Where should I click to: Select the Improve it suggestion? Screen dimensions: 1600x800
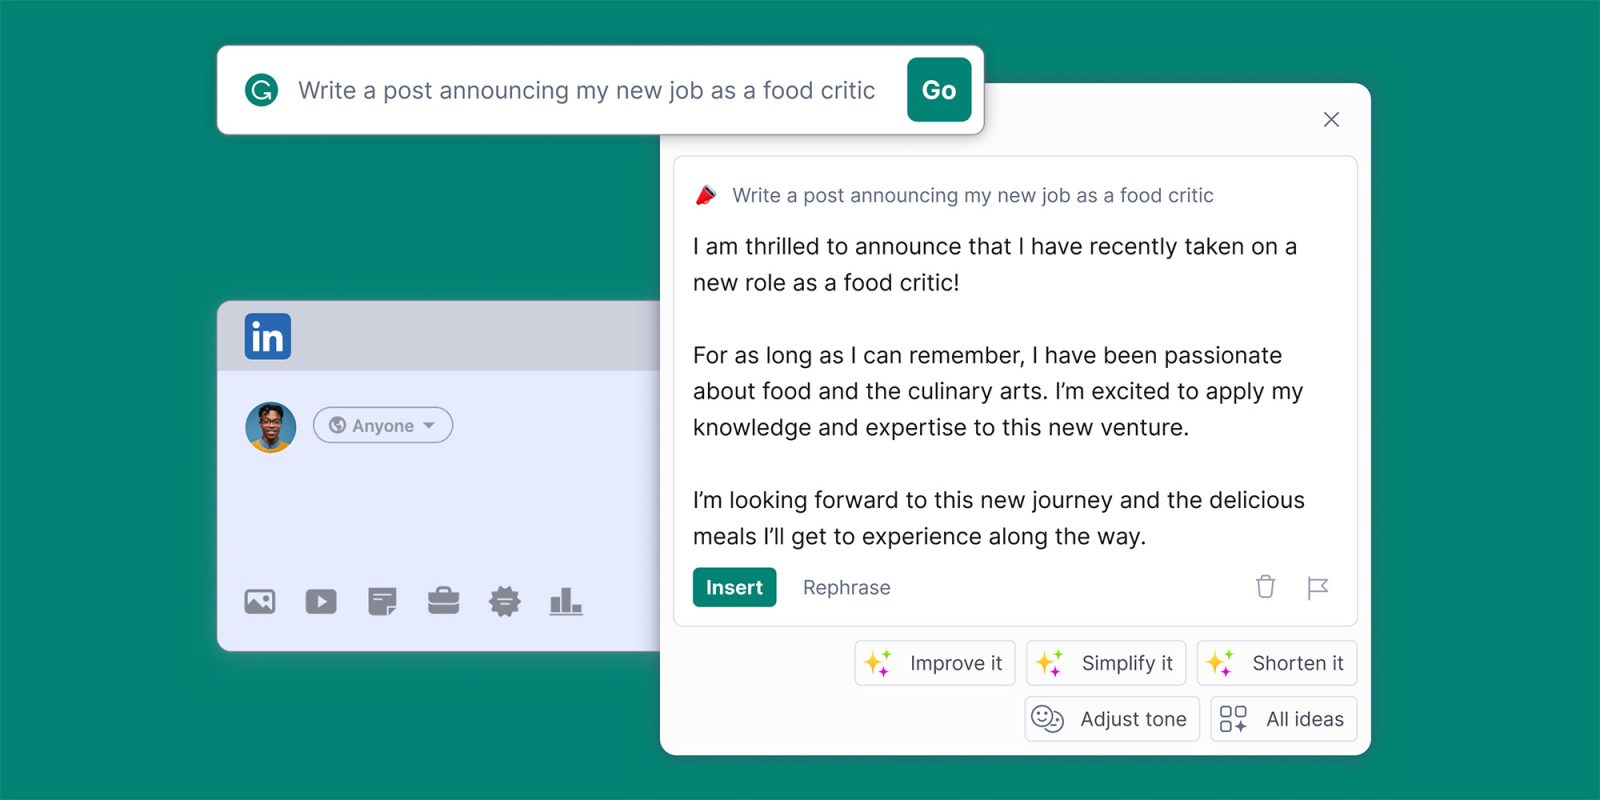935,663
